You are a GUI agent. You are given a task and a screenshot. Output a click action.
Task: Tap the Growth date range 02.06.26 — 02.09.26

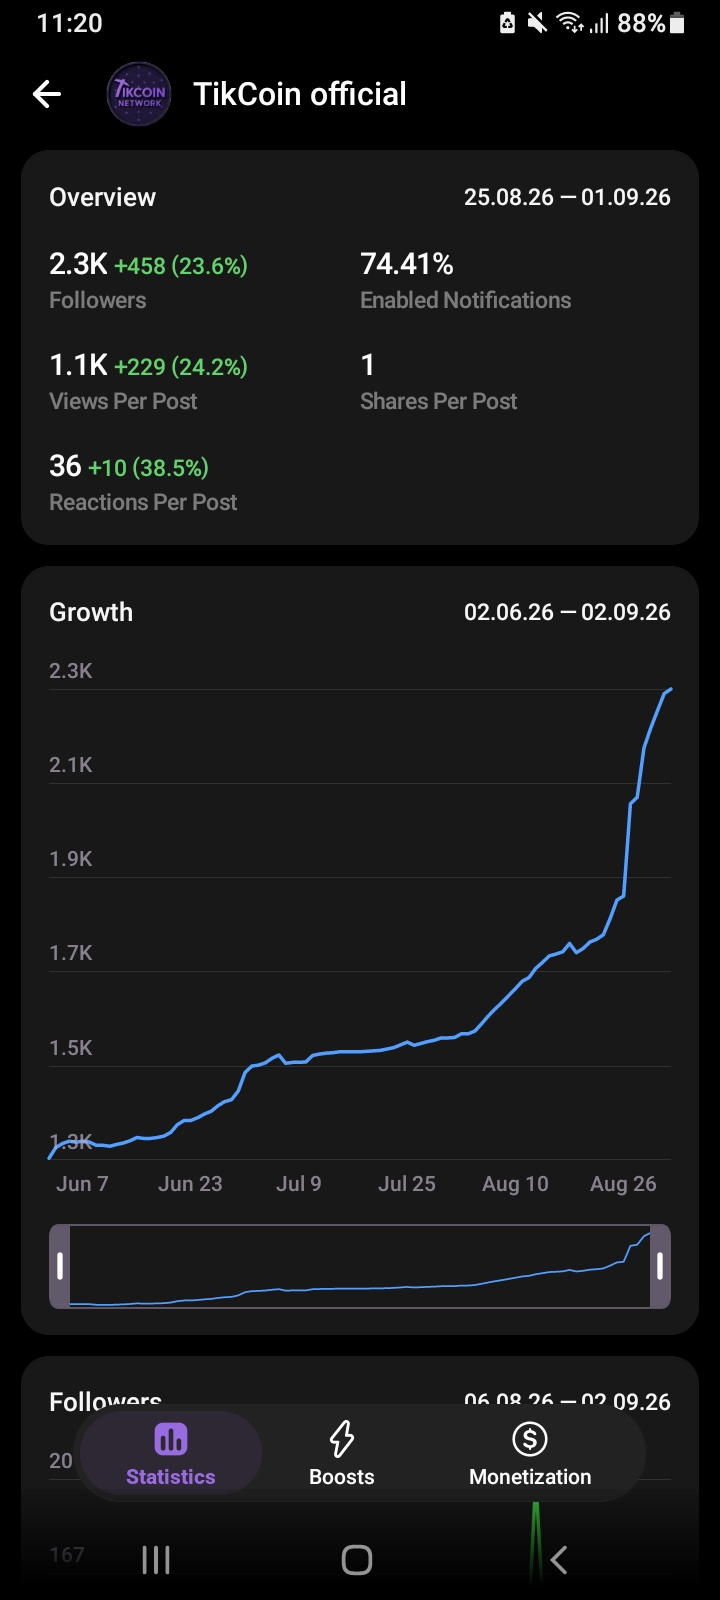[x=567, y=612]
